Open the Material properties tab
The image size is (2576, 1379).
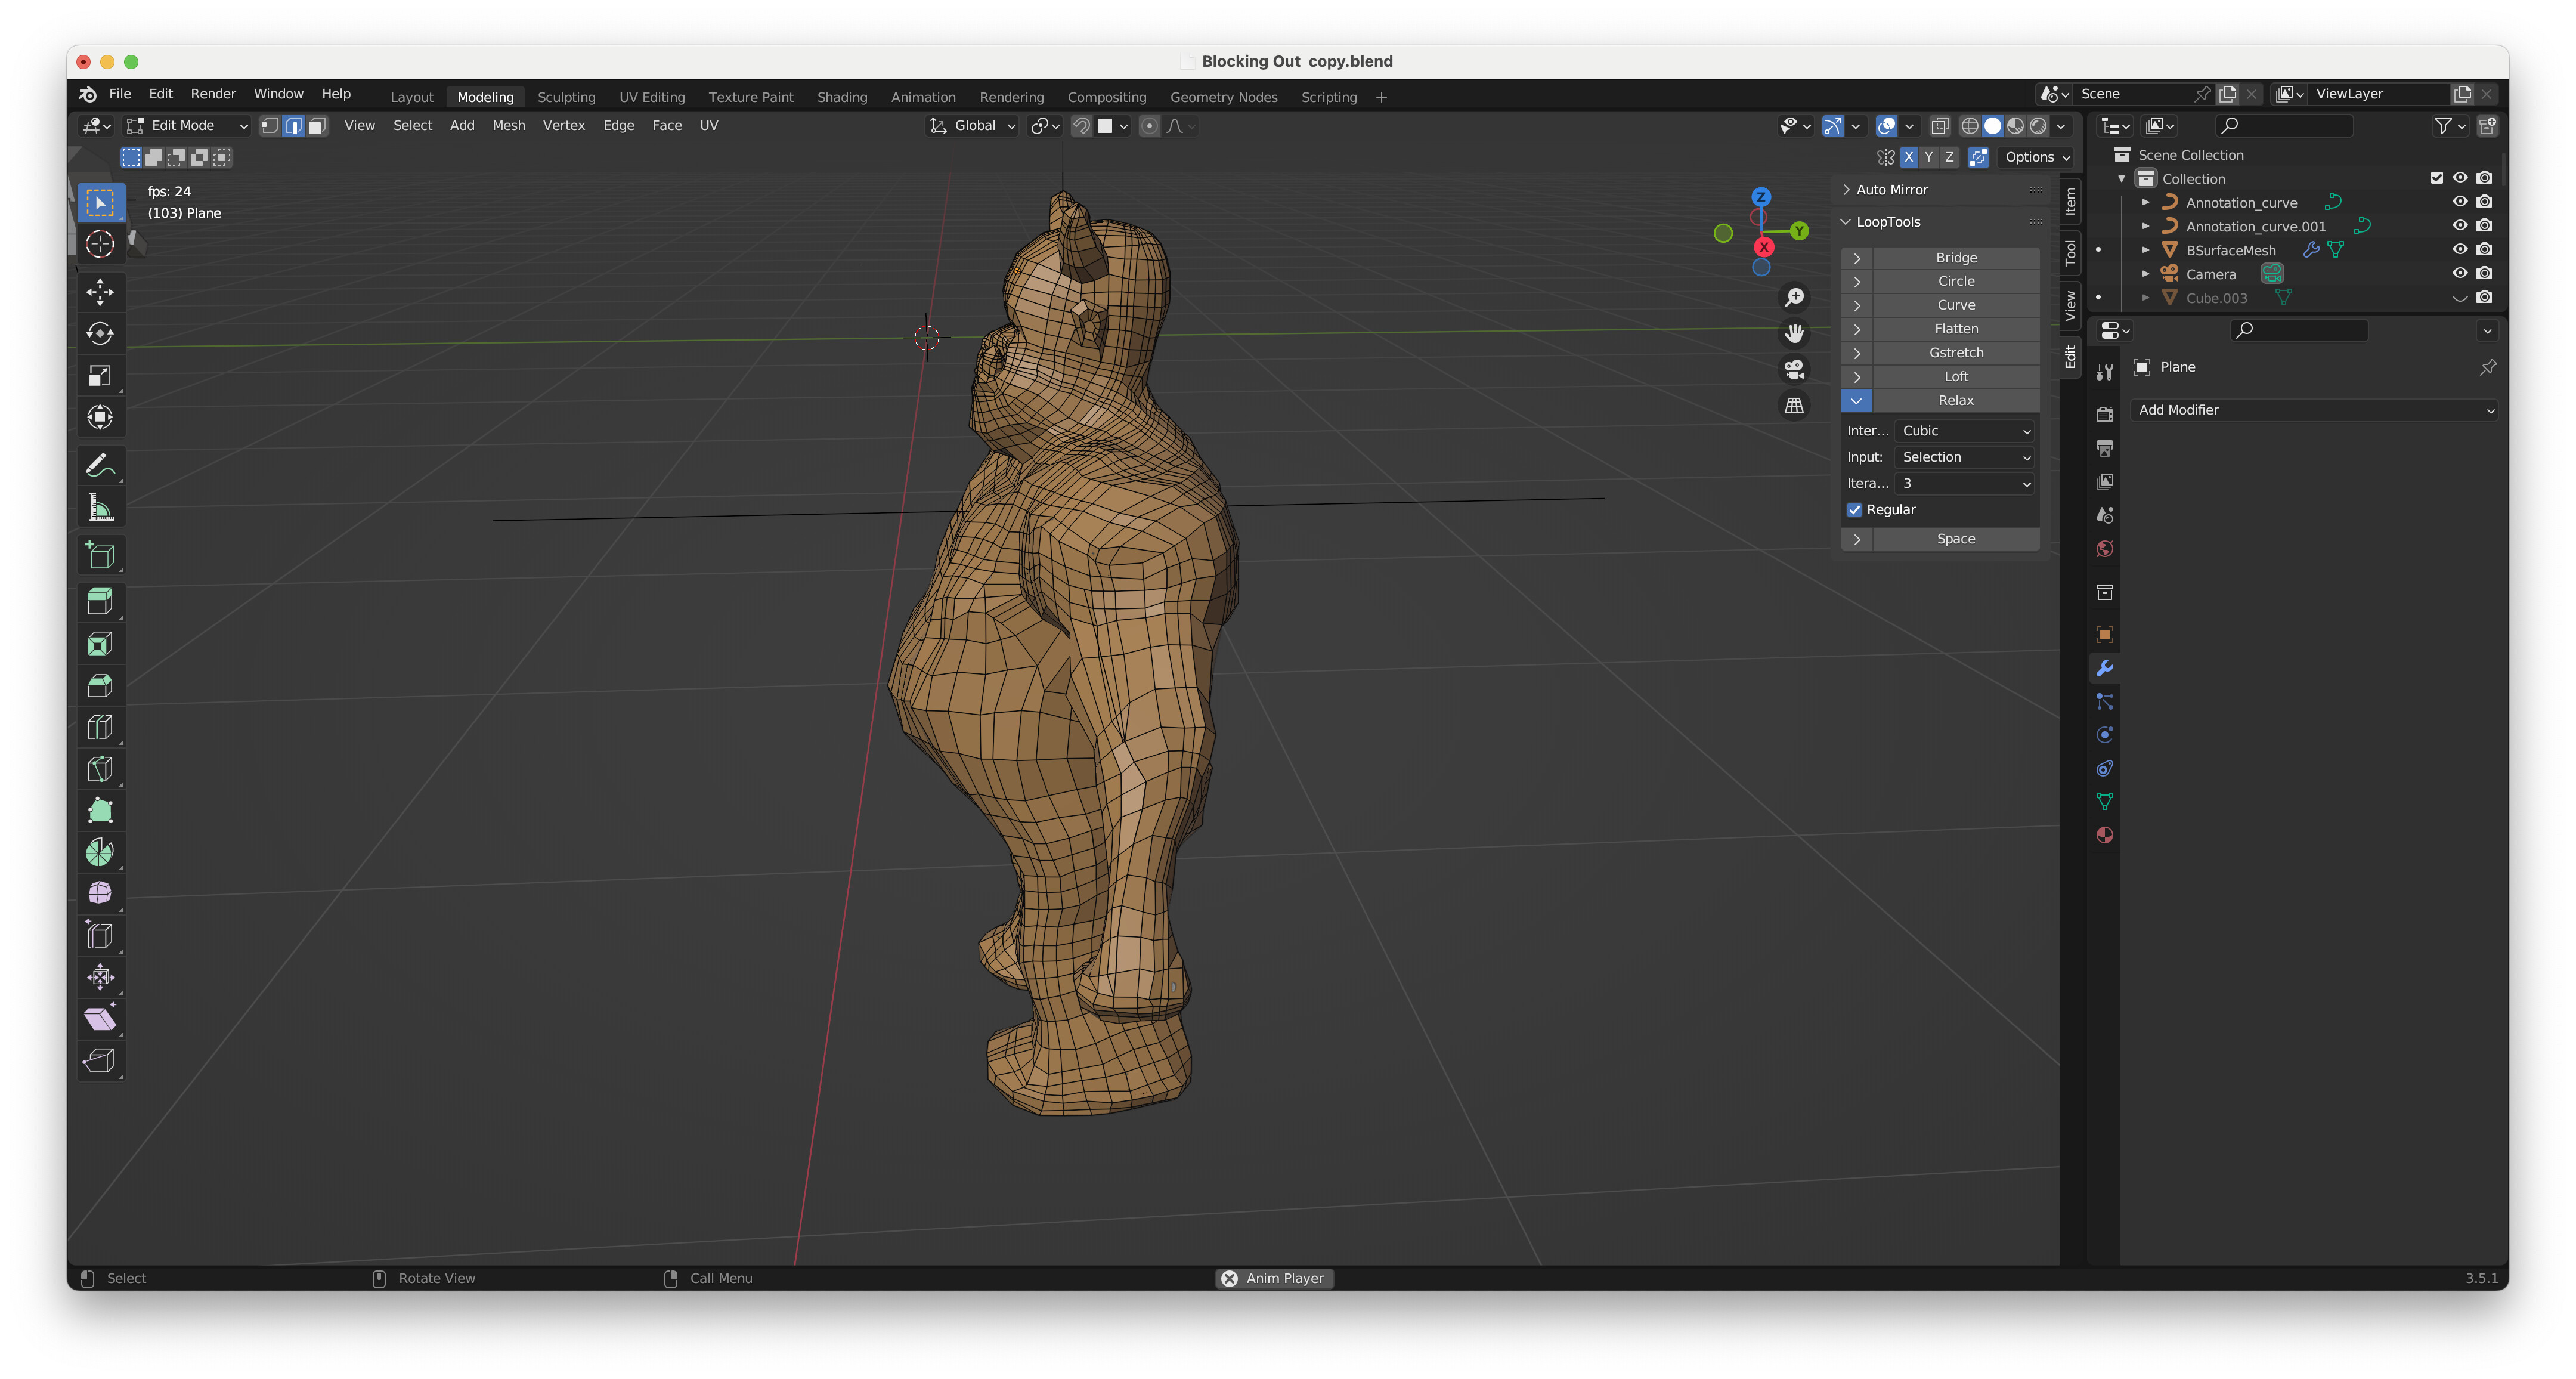coord(2105,835)
